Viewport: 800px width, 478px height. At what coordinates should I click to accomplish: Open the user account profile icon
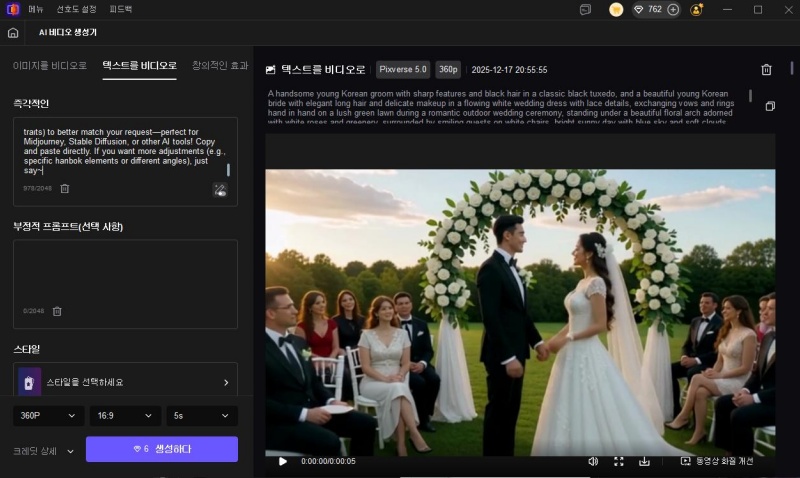(x=697, y=9)
